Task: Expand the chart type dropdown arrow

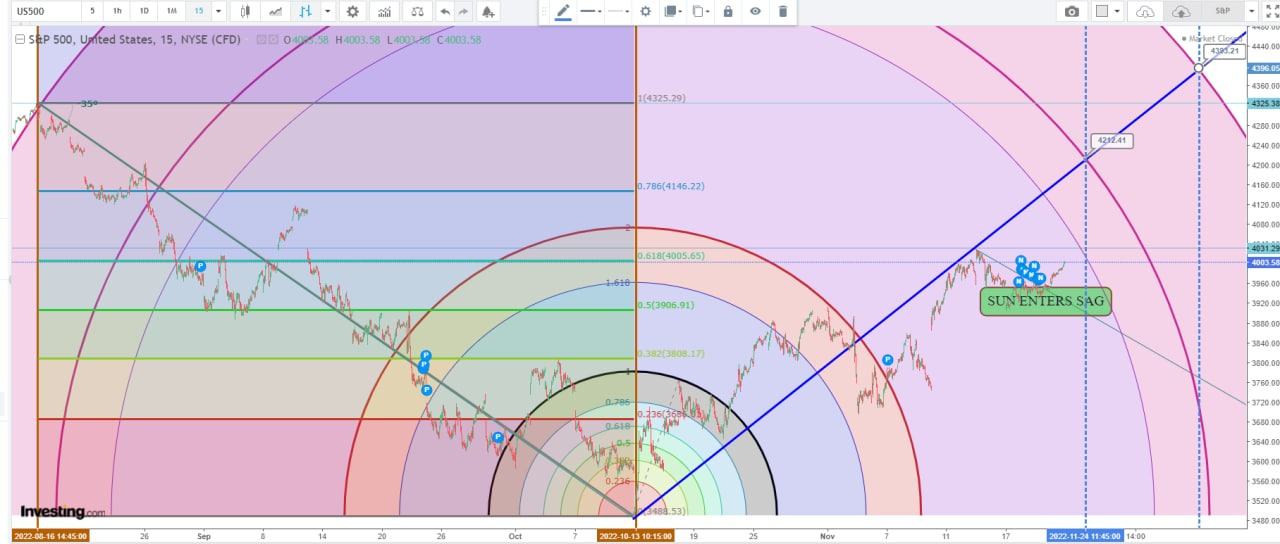Action: point(327,11)
